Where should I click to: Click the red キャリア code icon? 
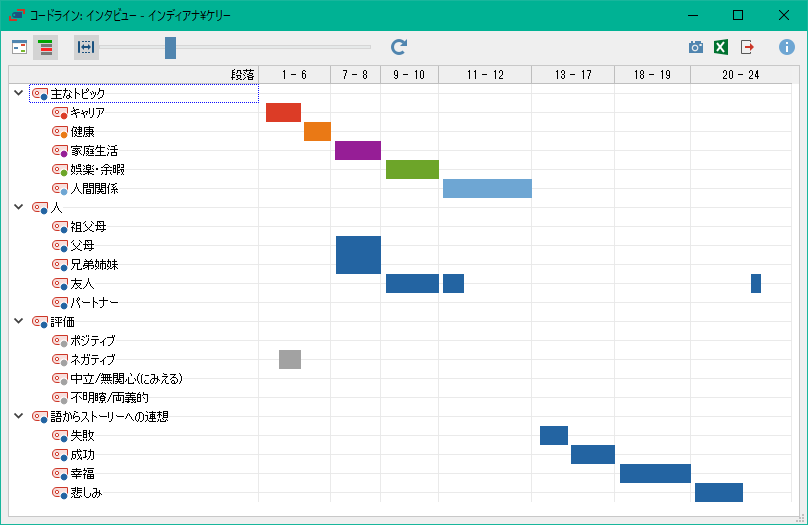(60, 113)
